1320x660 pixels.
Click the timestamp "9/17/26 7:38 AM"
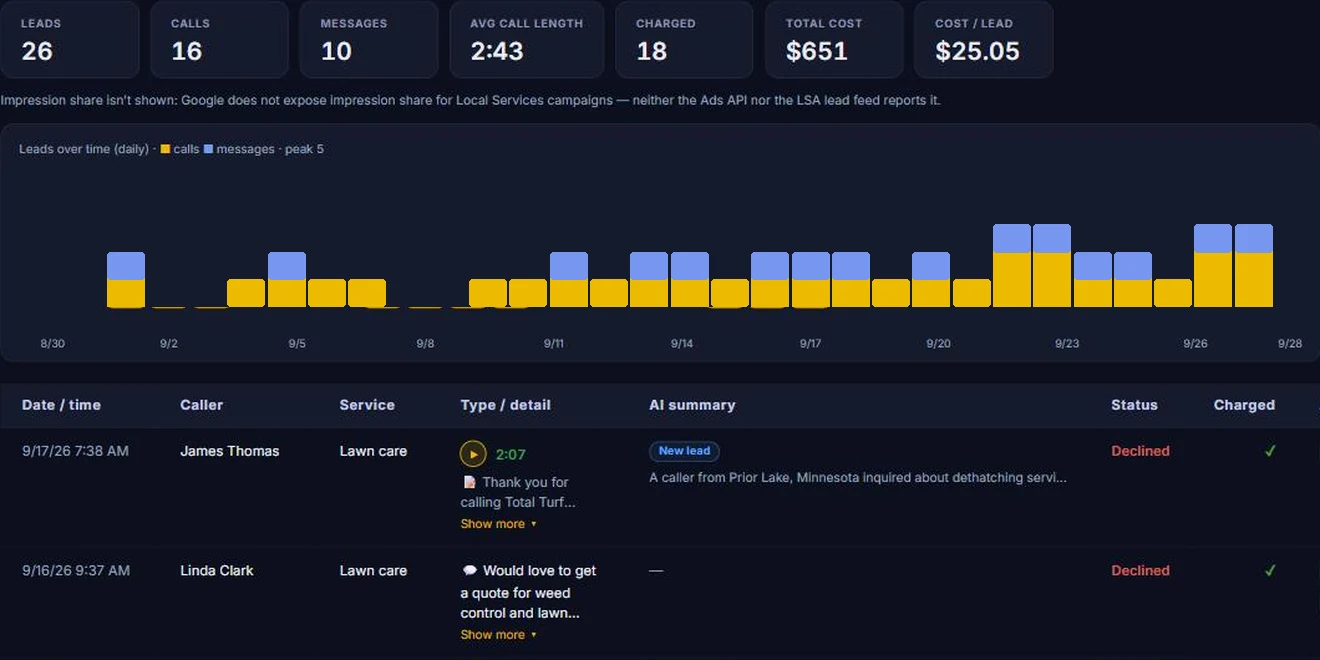pos(75,451)
